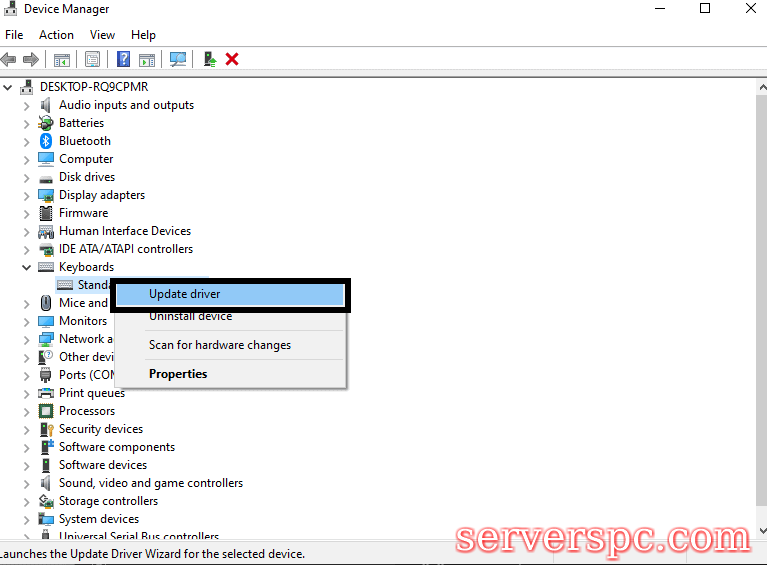Click the Storage controllers icon

(46, 501)
